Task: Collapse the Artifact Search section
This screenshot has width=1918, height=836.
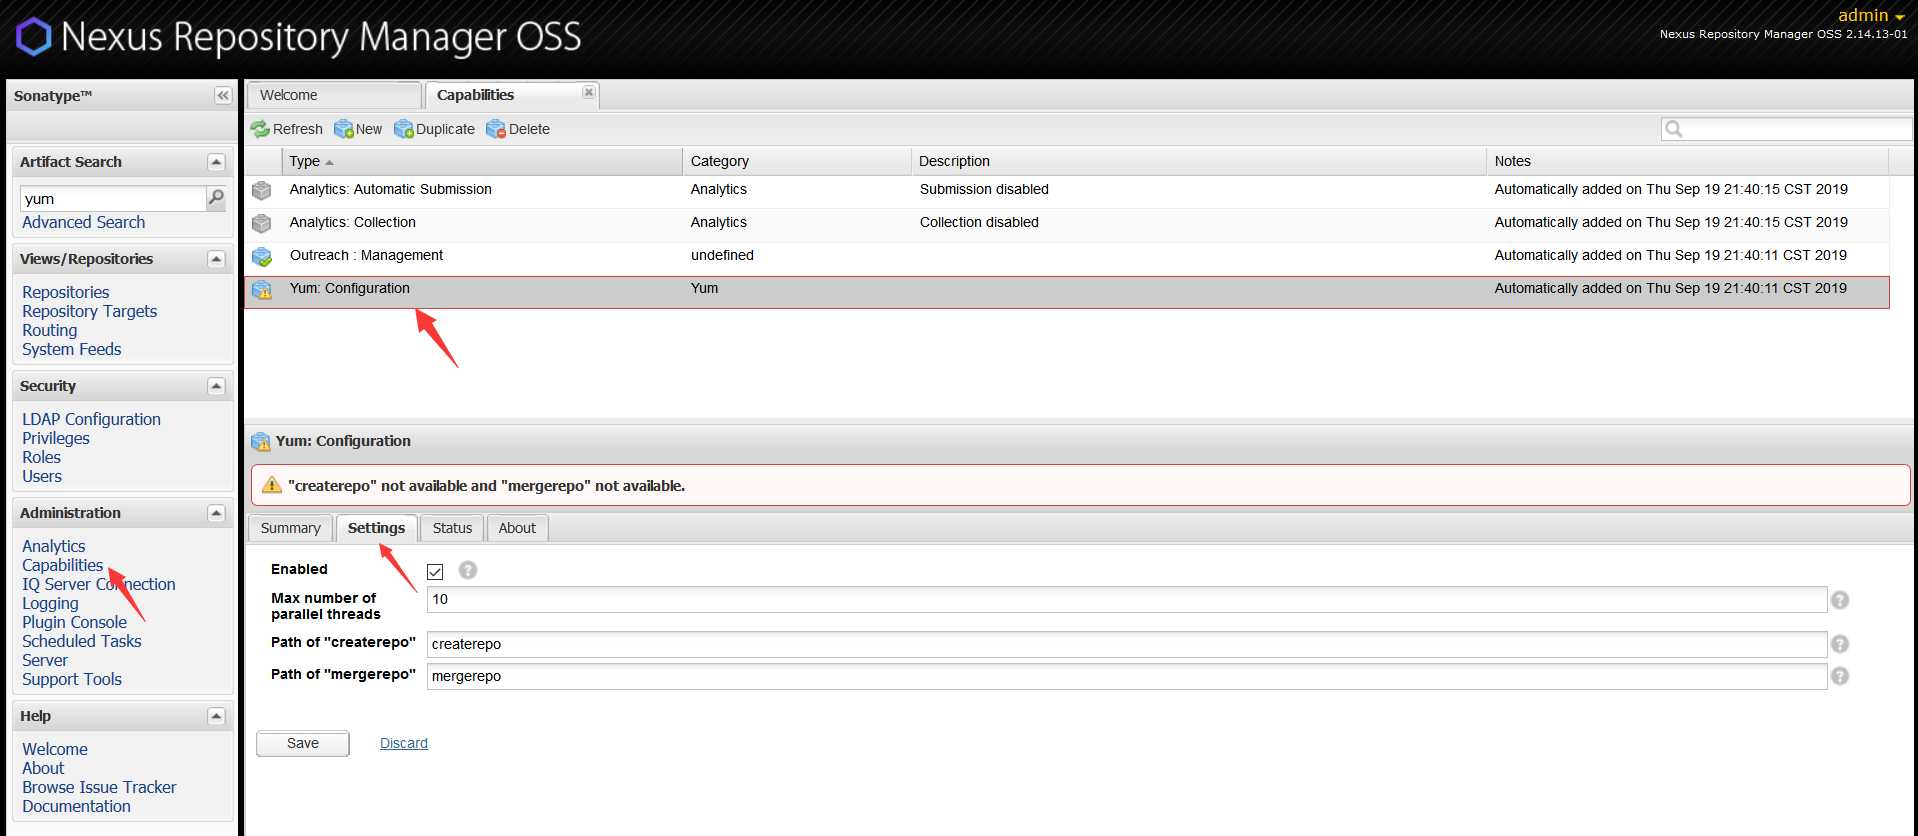Action: click(x=216, y=162)
